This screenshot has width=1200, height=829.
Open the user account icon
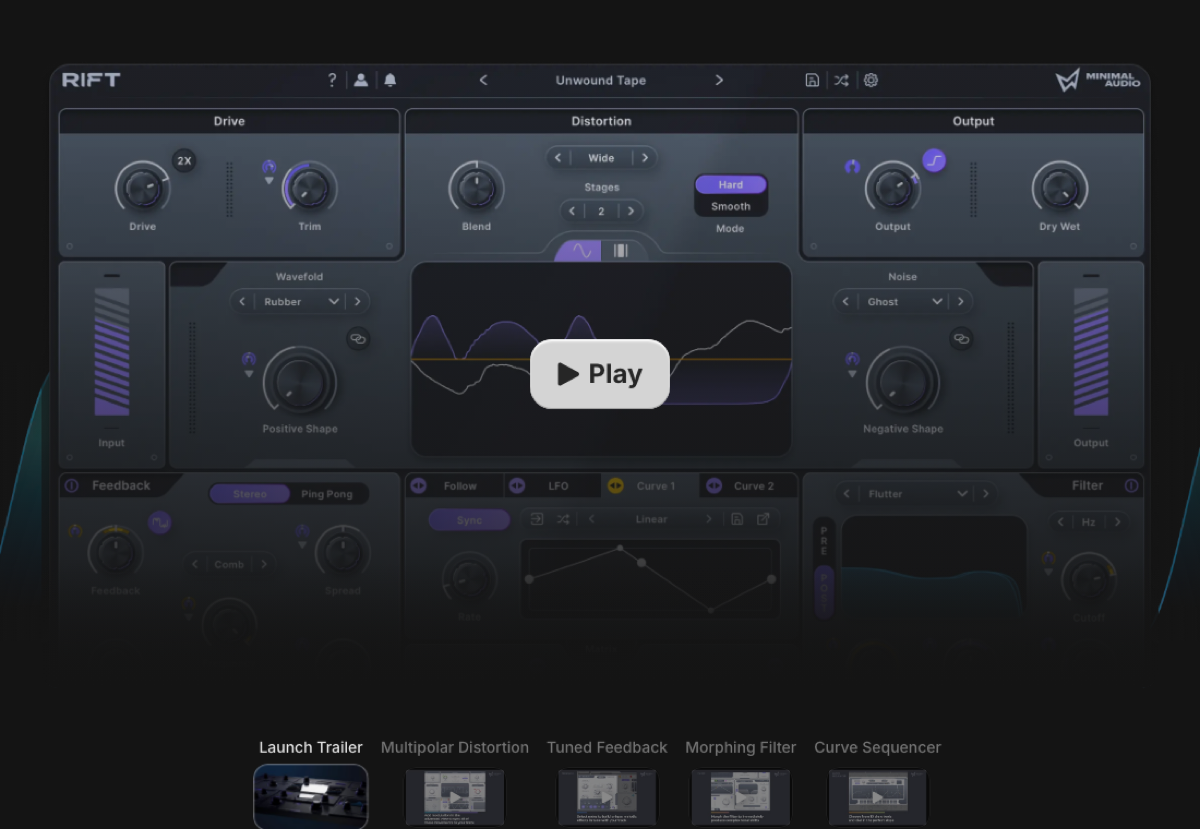361,80
